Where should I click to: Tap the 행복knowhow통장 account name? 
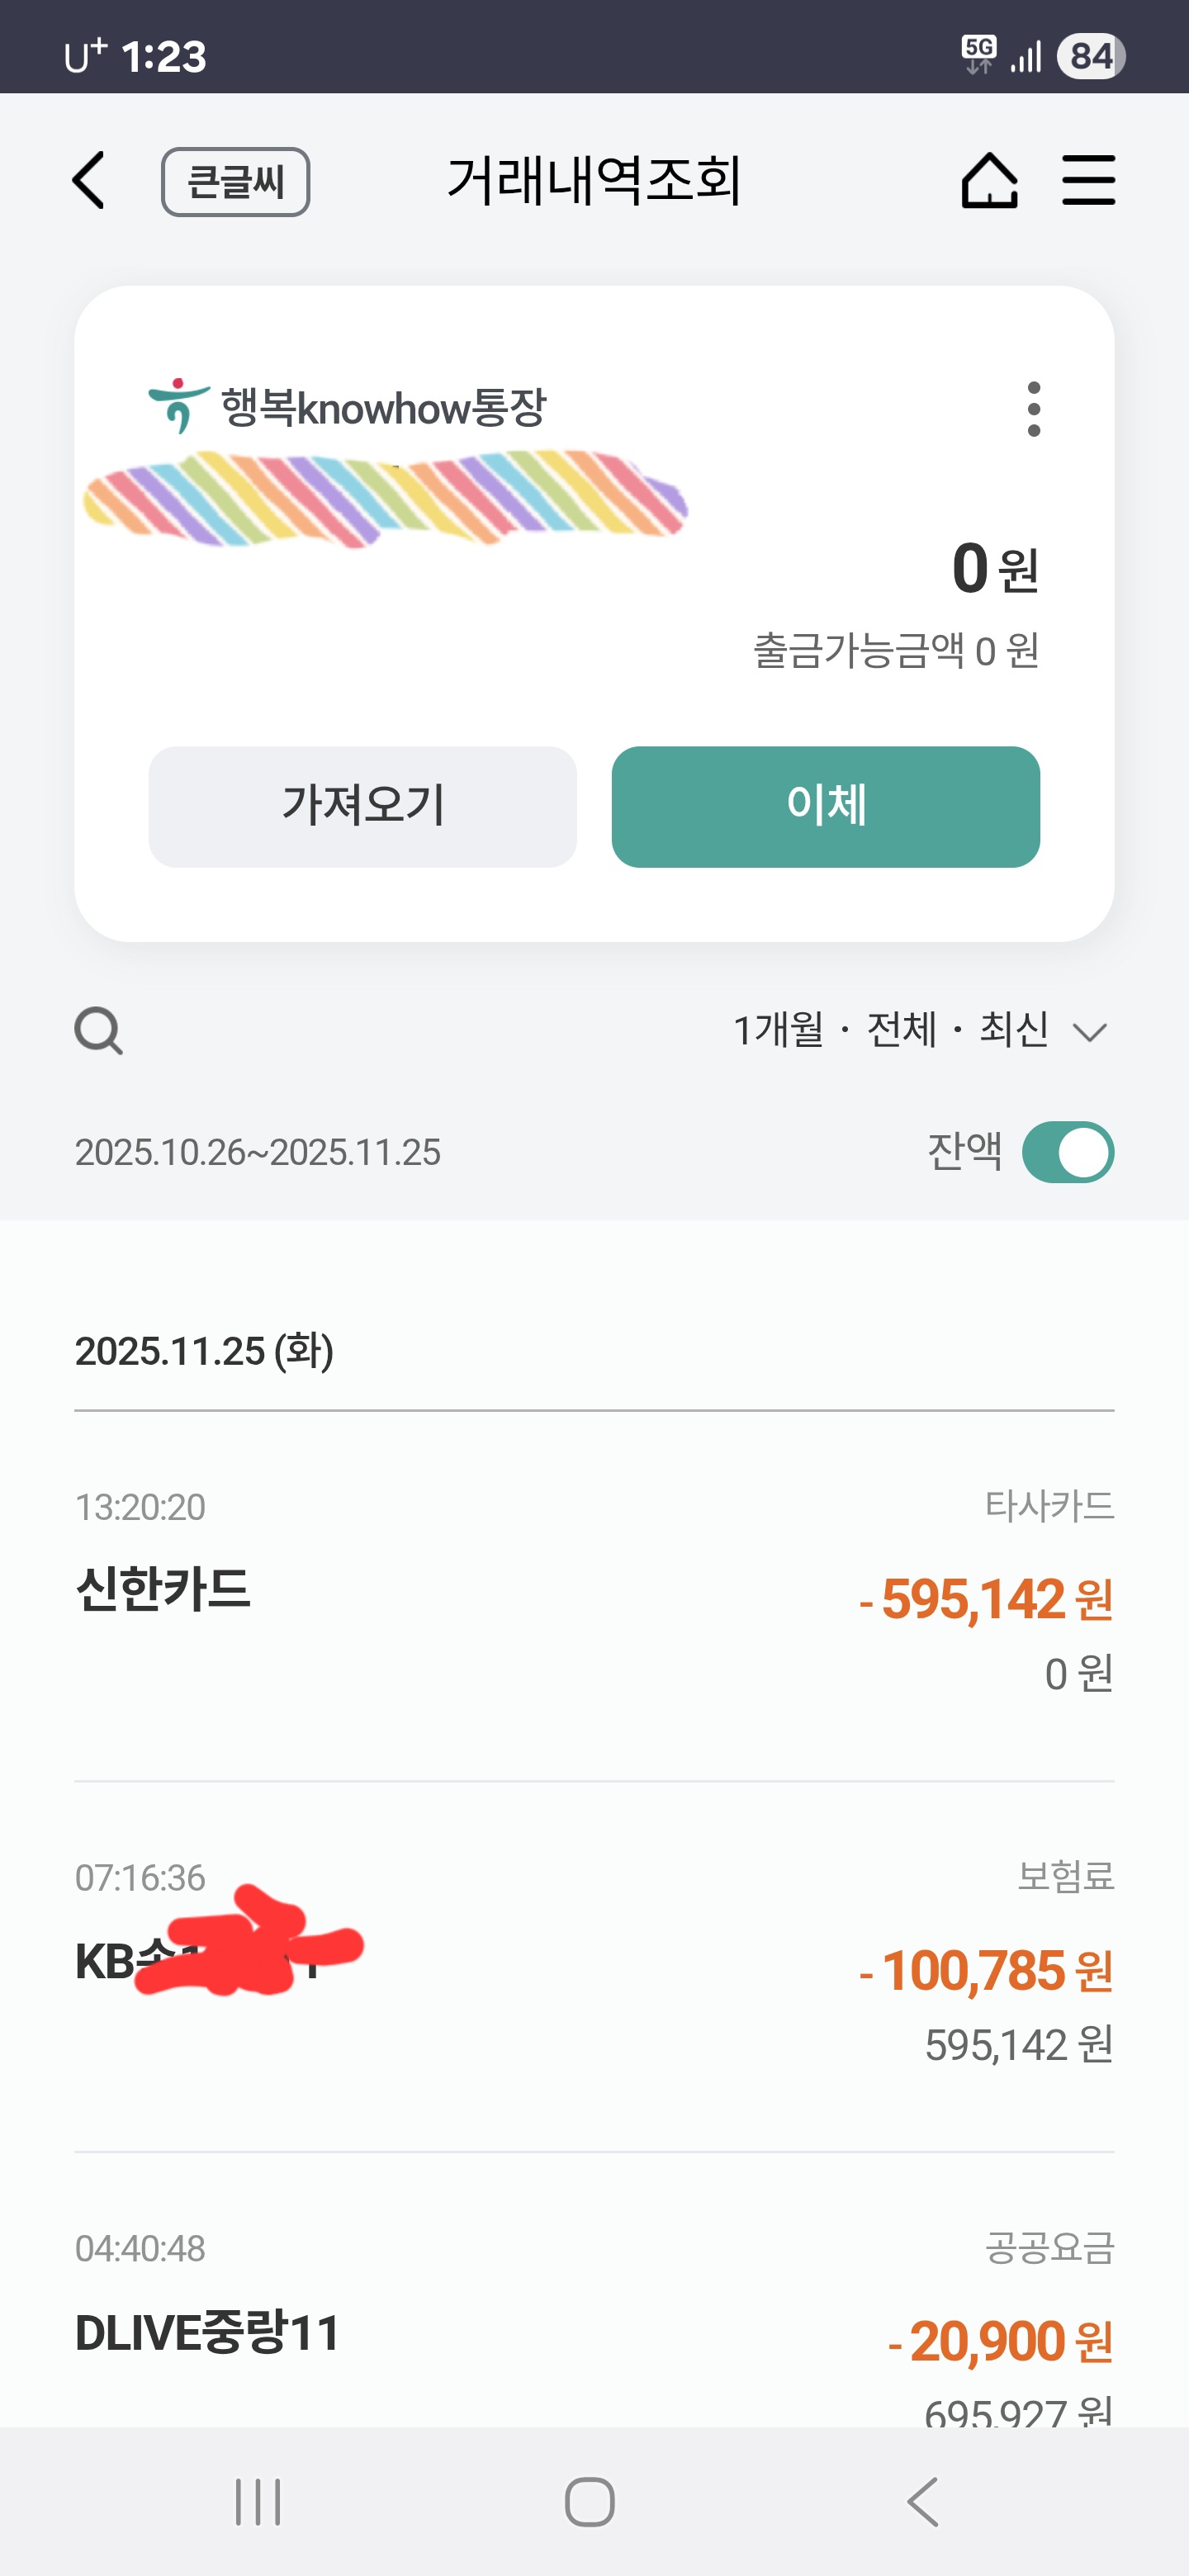[383, 408]
